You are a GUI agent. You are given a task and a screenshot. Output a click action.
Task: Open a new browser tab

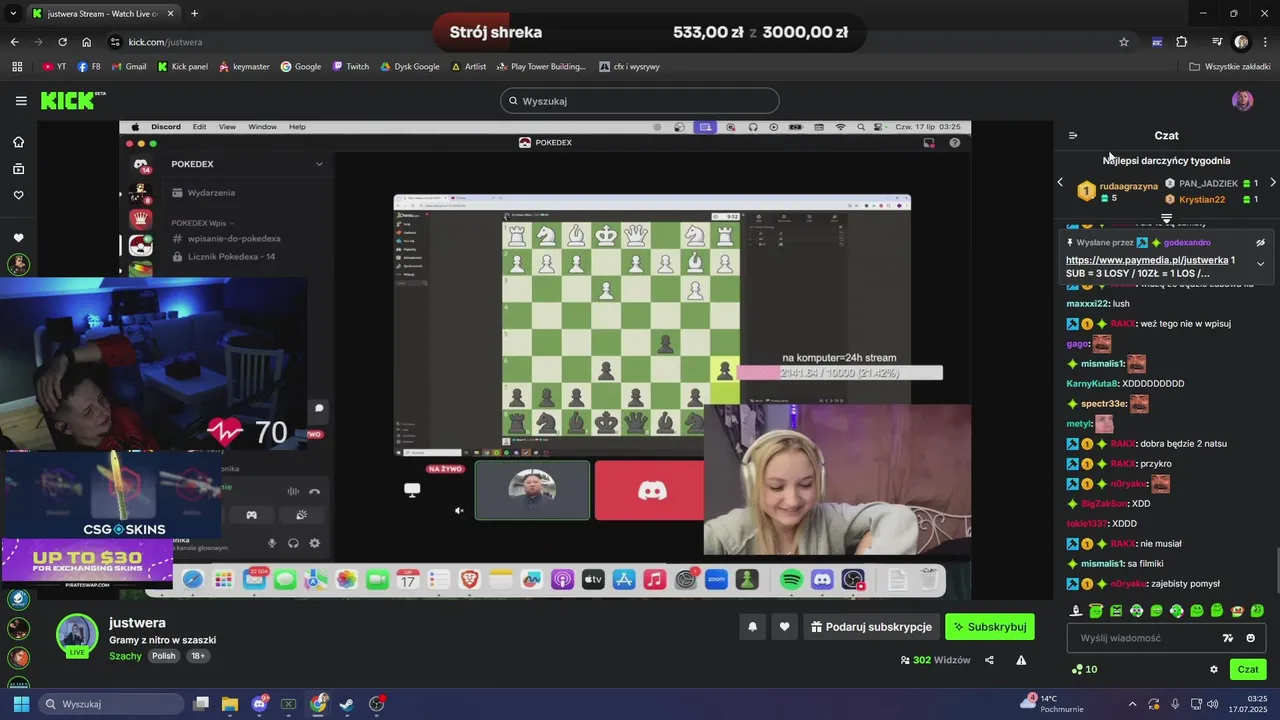coord(194,14)
